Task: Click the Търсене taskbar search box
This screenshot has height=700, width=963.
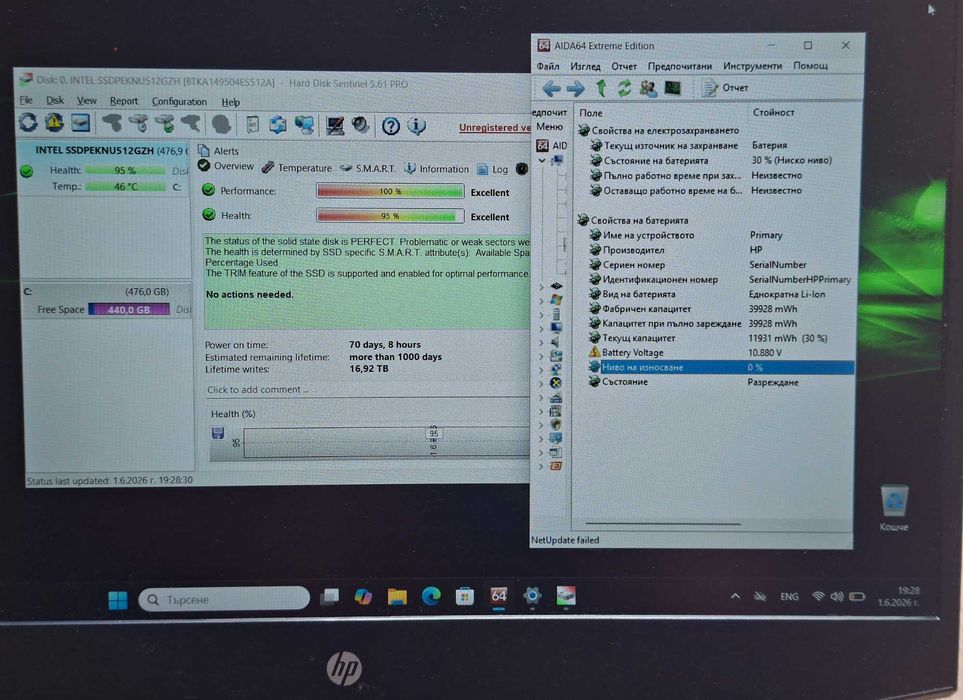Action: [224, 599]
